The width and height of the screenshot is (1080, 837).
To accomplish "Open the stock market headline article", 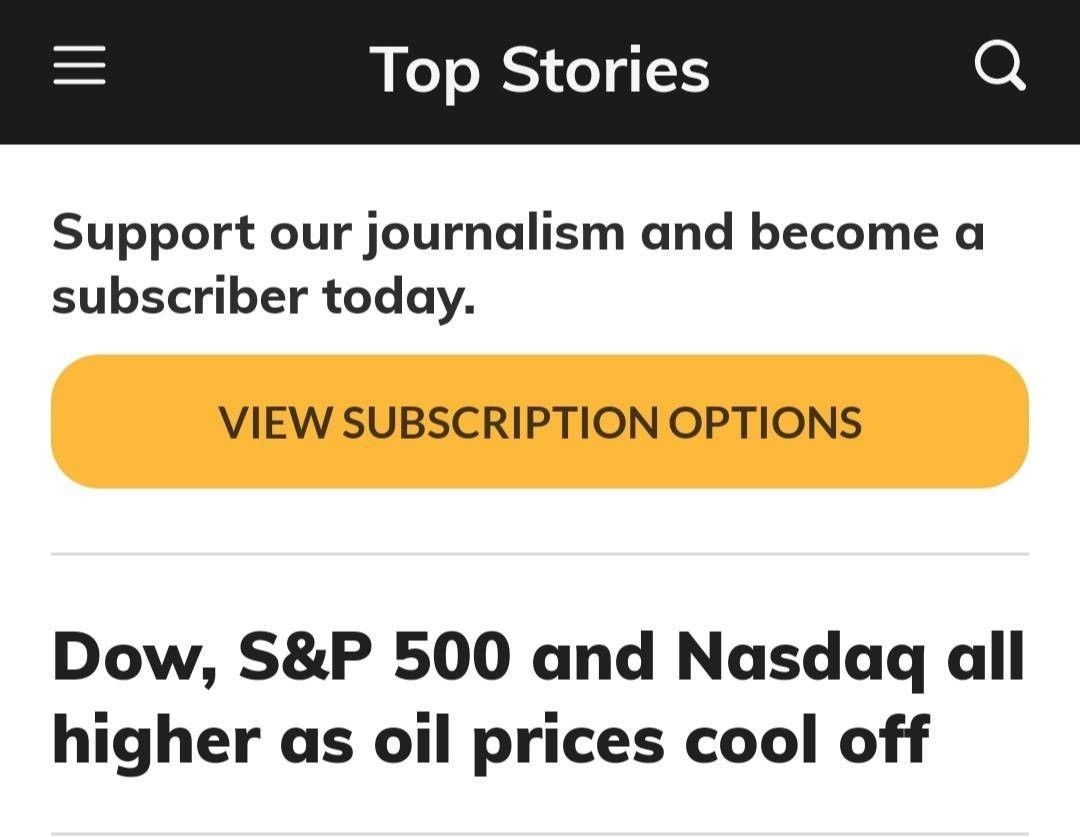I will coord(539,698).
